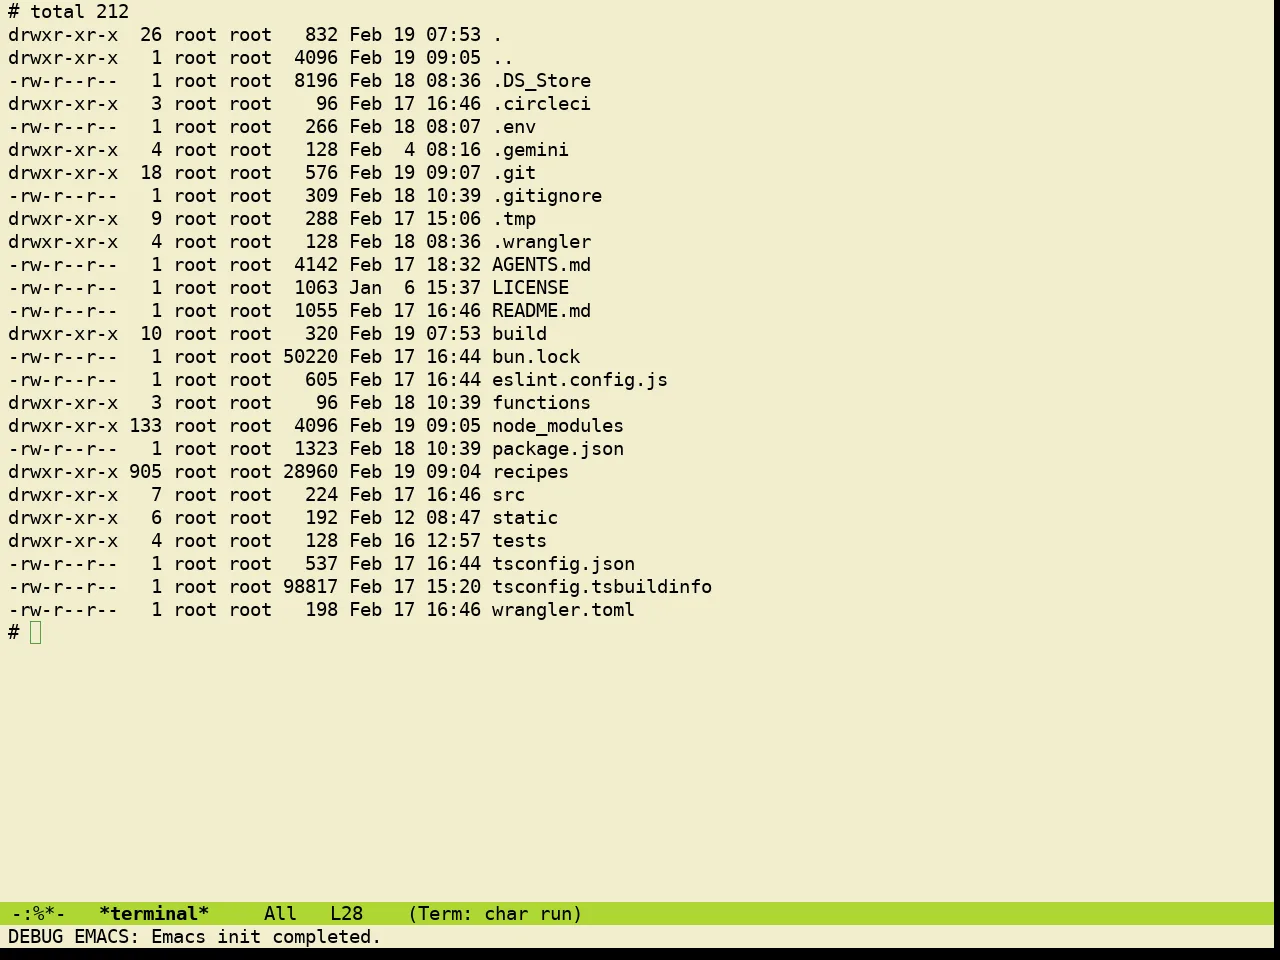1280x960 pixels.
Task: Select the .wrangler directory name
Action: [x=541, y=242]
